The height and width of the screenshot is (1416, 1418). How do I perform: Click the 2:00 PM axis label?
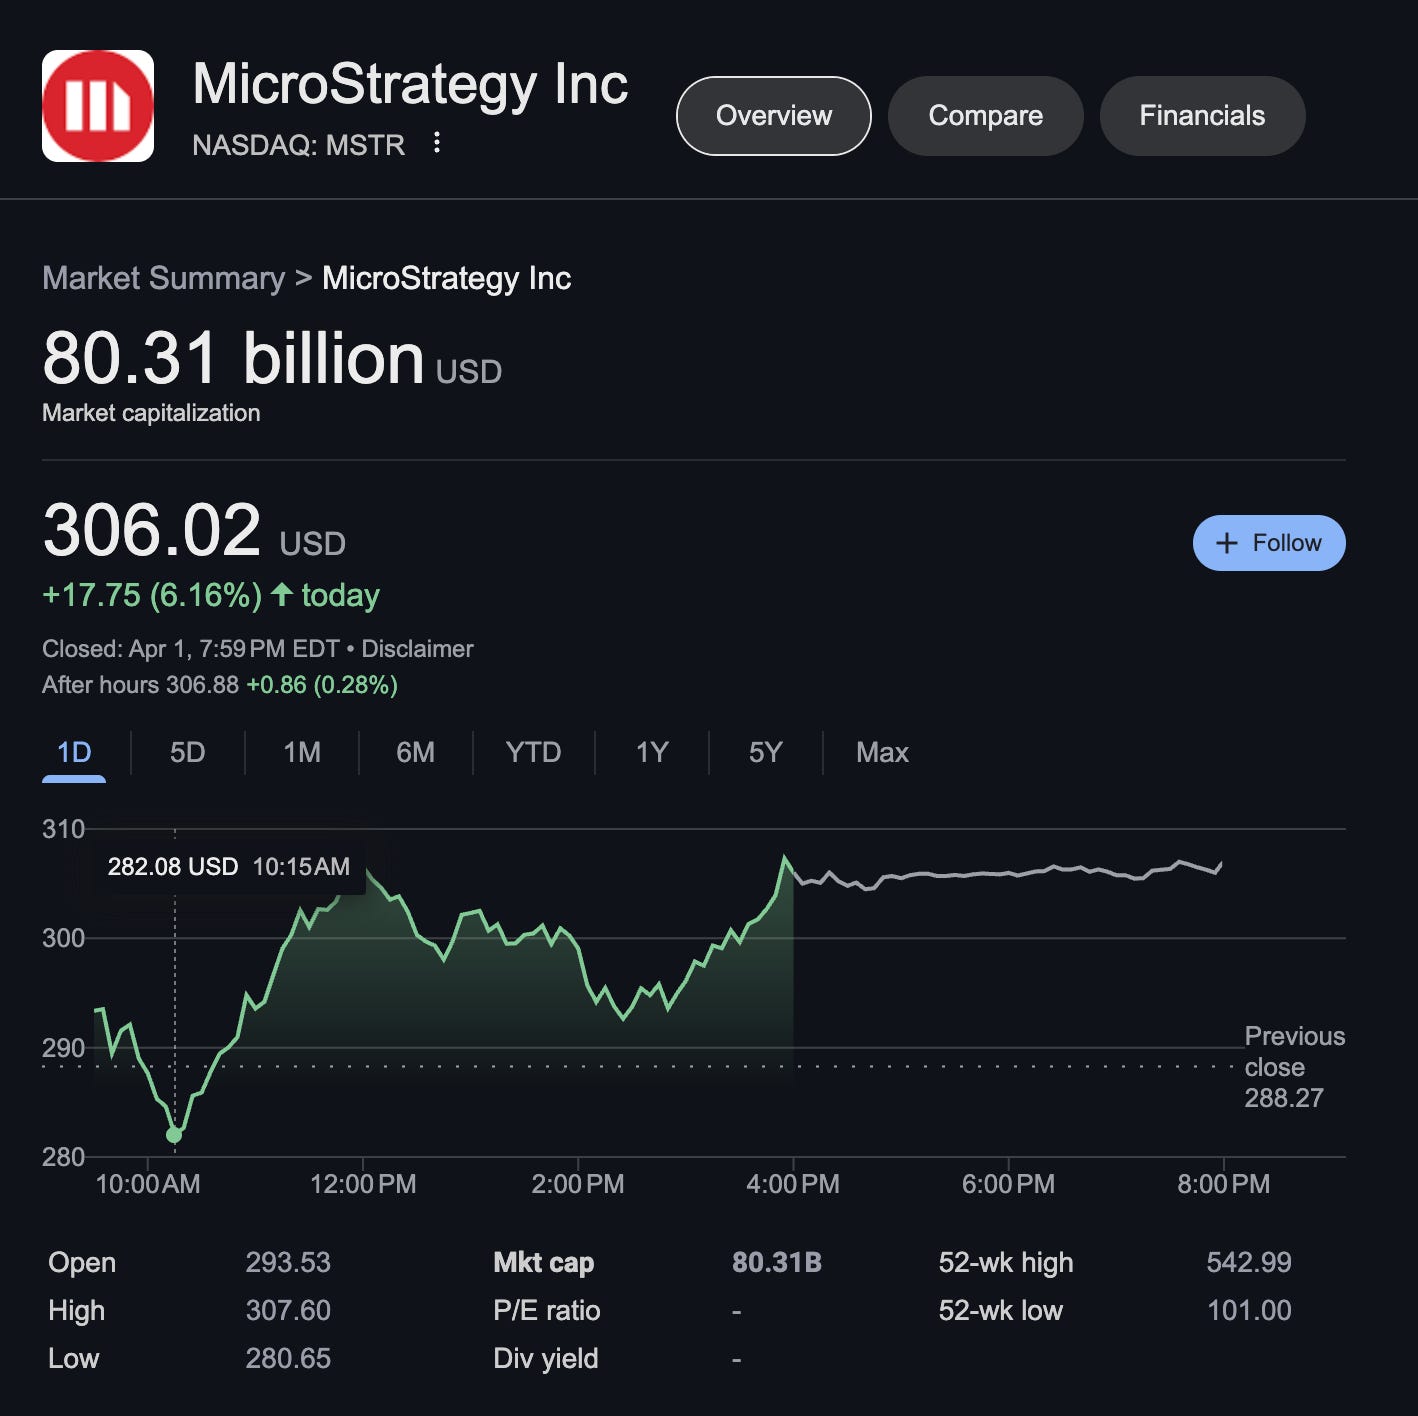click(x=578, y=1184)
